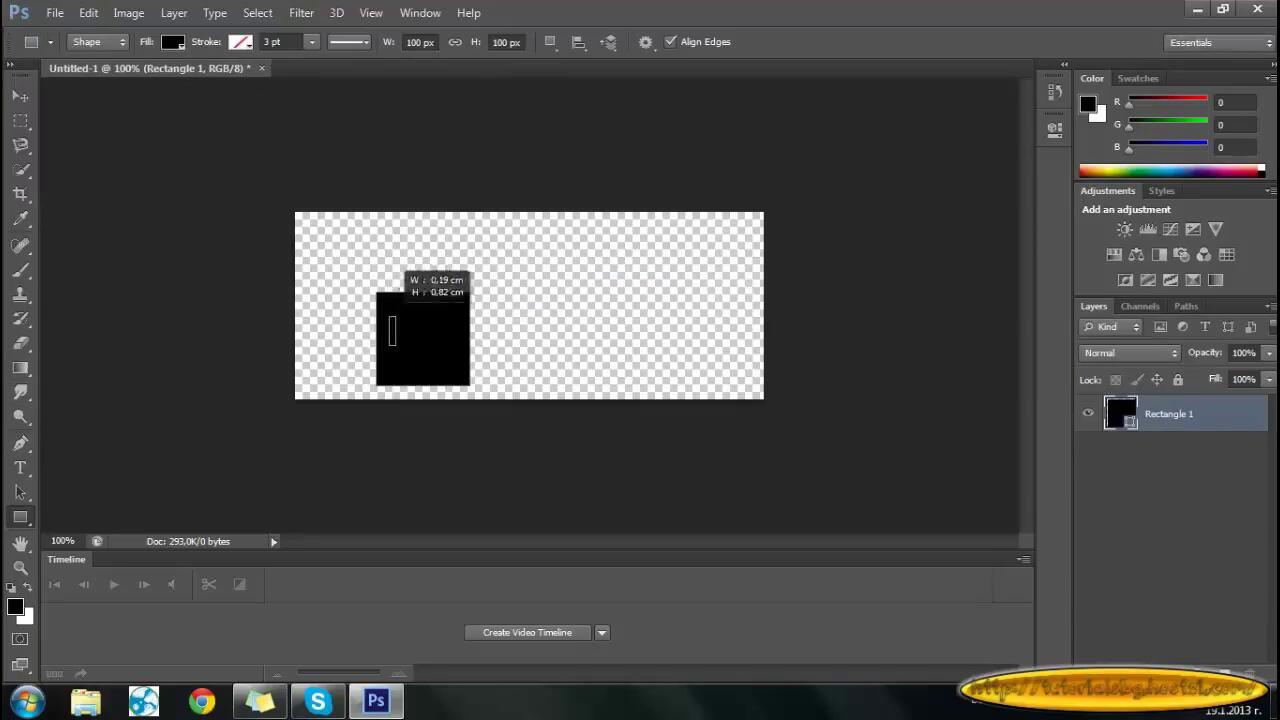Open Skype from the taskbar
The height and width of the screenshot is (720, 1280).
[318, 701]
